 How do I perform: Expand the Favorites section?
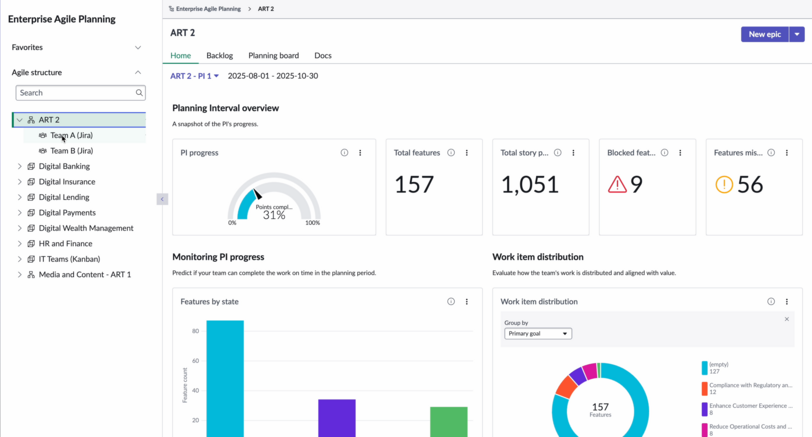coord(138,48)
